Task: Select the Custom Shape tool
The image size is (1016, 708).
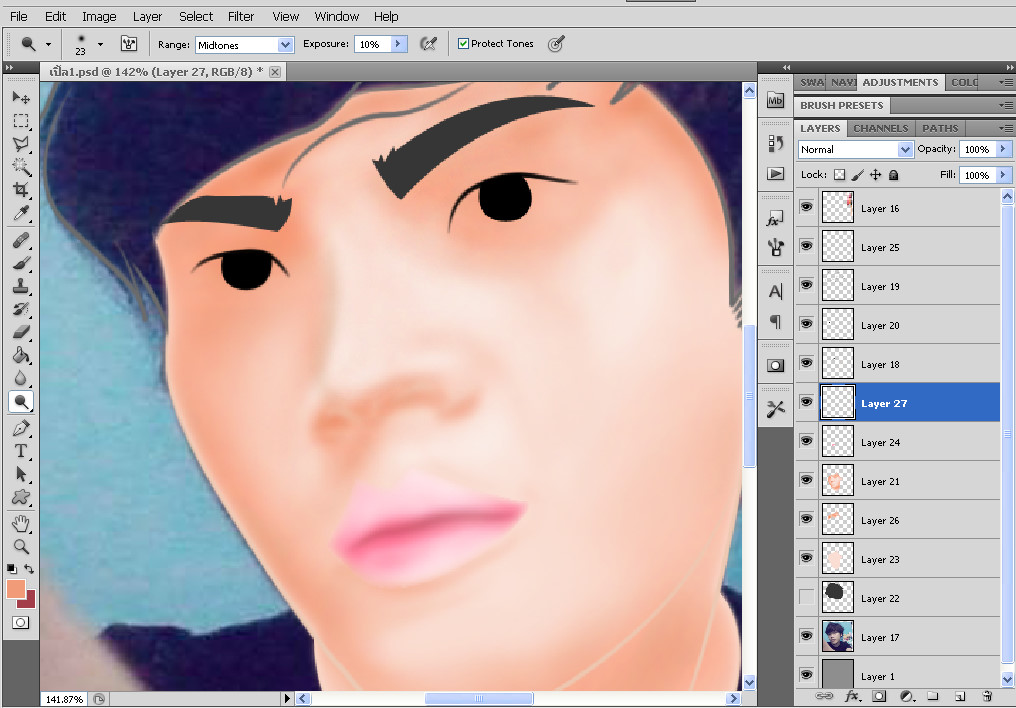Action: pyautogui.click(x=21, y=497)
